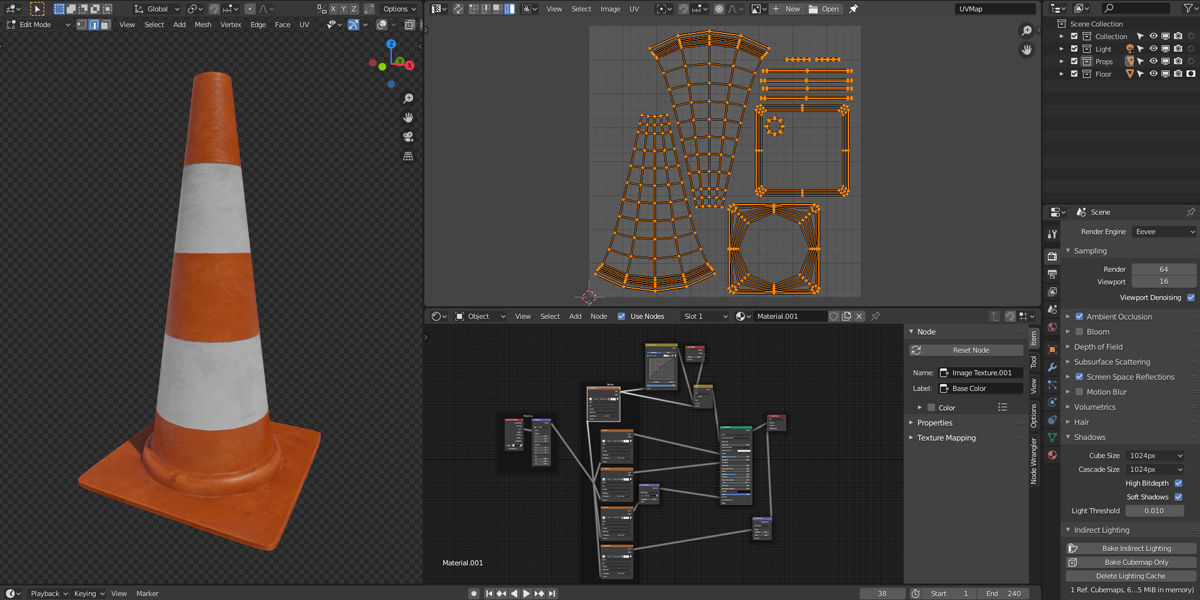The height and width of the screenshot is (600, 1200).
Task: Enable Motion Blur checkbox
Action: (1079, 392)
